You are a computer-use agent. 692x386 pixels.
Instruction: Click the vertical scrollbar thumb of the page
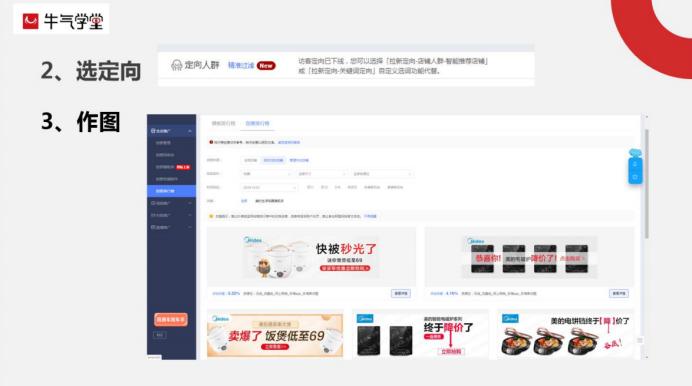coord(647,184)
